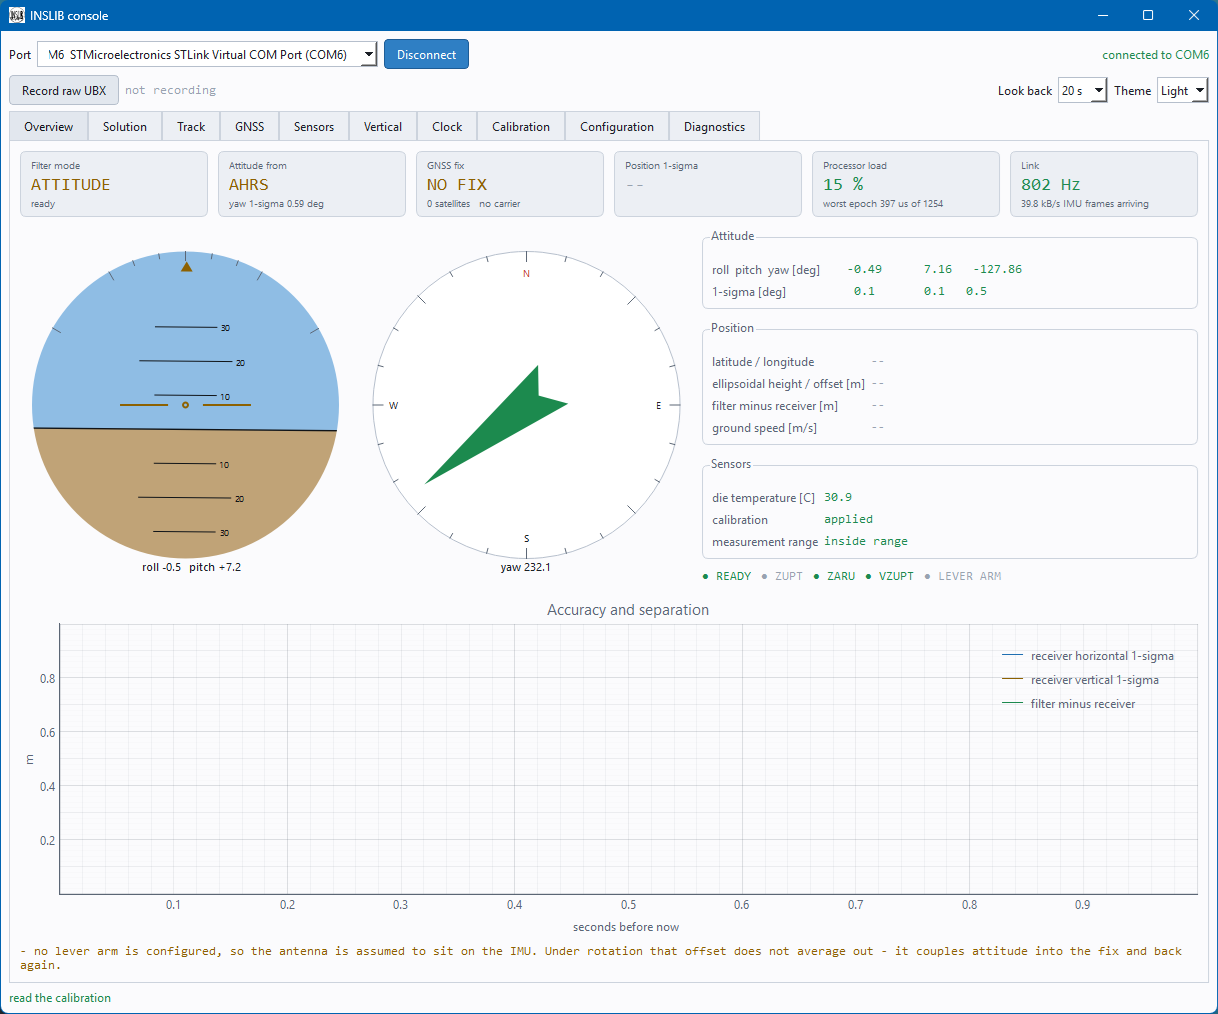Click the 'receiver horizontal 1-sigma' legend entry
The image size is (1218, 1014).
pos(1088,656)
